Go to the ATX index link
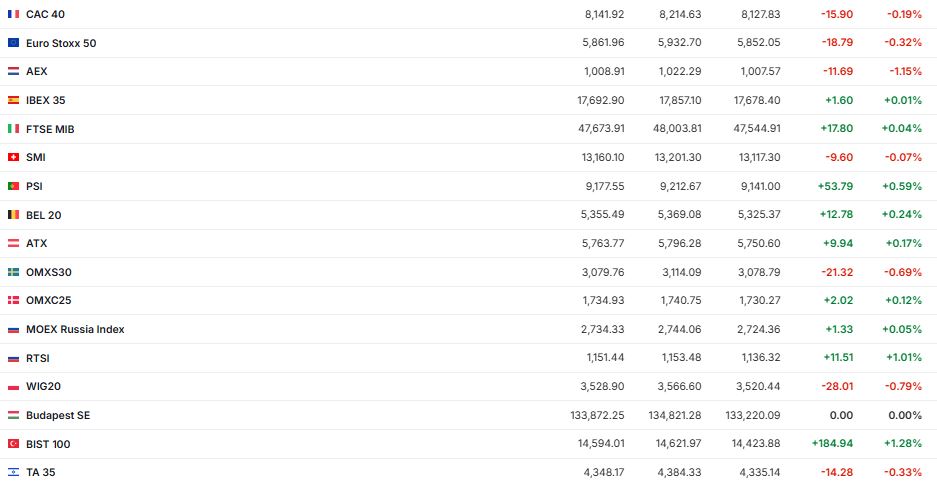 [x=36, y=243]
